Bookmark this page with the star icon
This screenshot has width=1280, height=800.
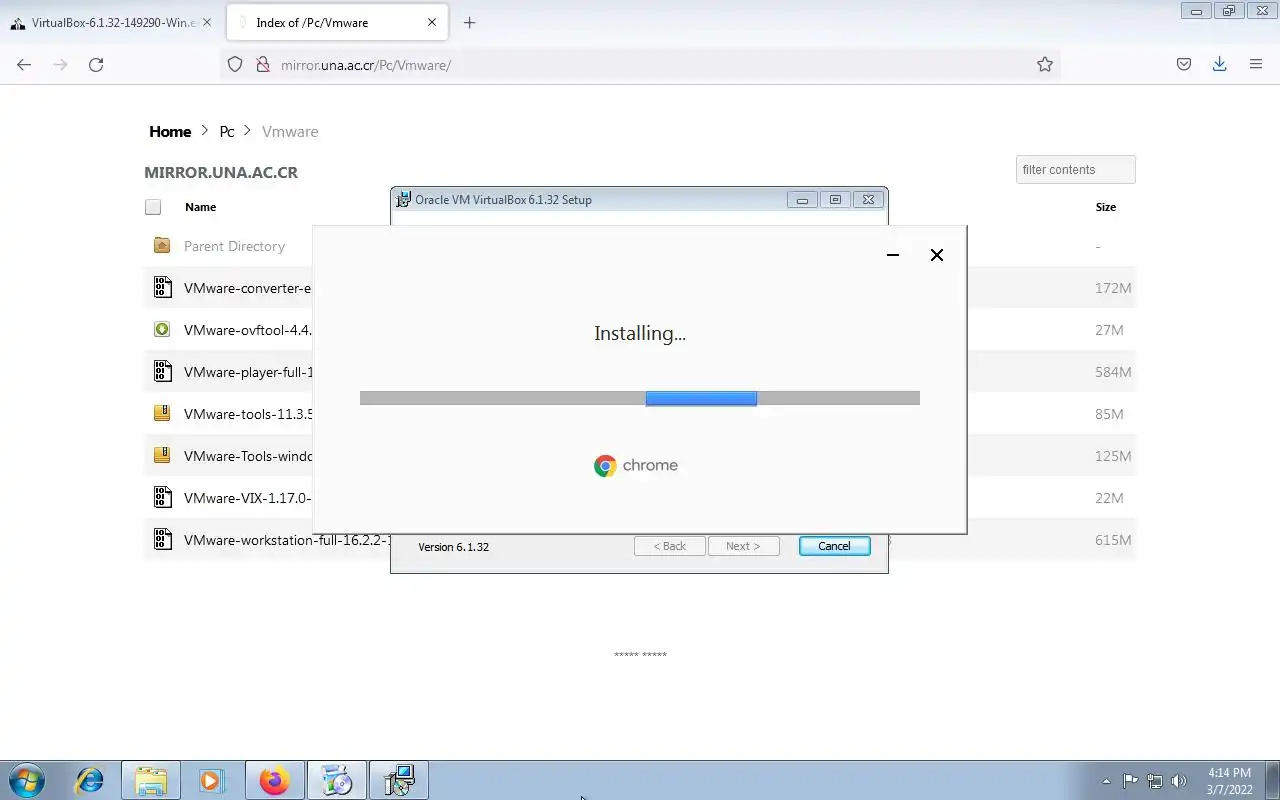click(x=1045, y=64)
